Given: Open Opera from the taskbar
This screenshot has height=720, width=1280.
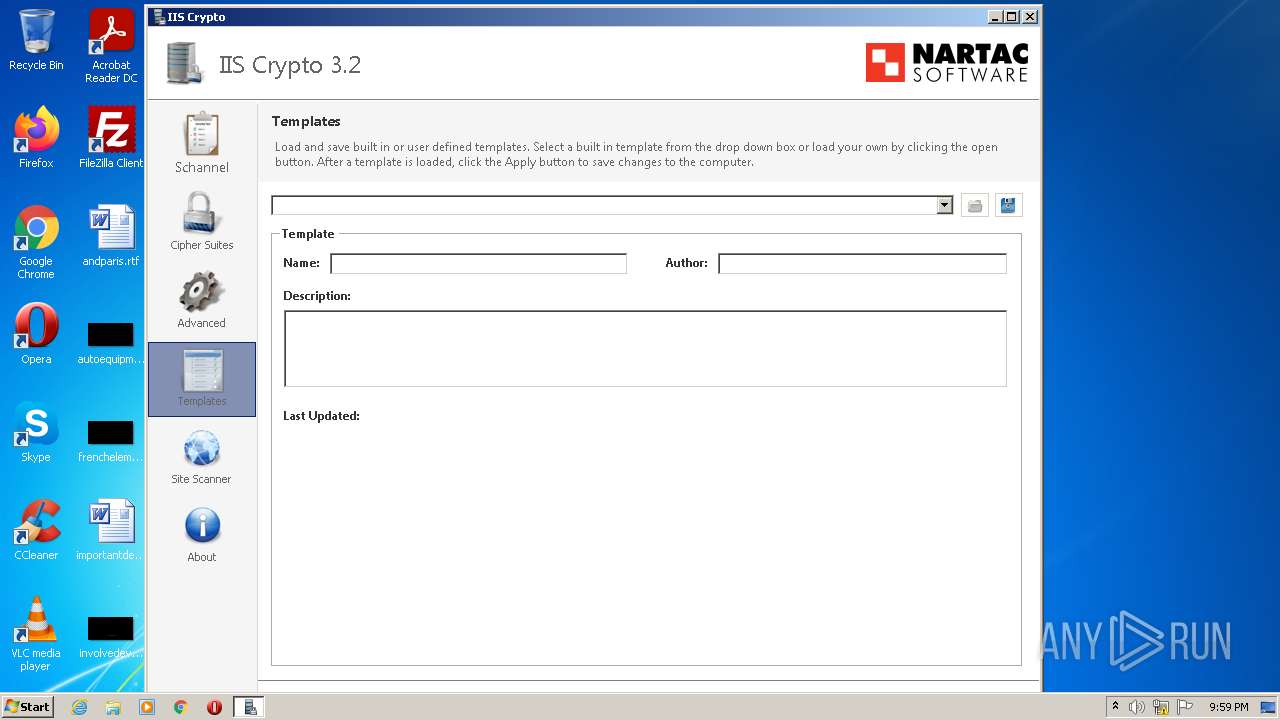Looking at the screenshot, I should (x=214, y=707).
